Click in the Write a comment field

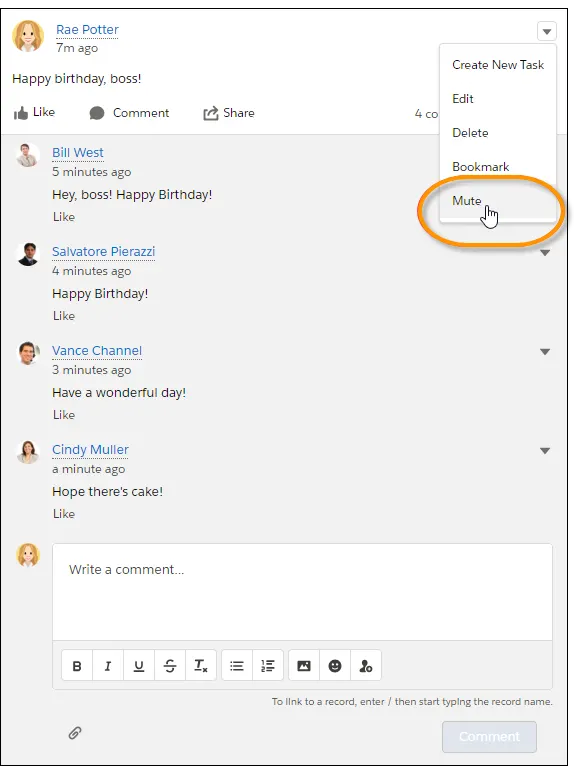tap(302, 591)
